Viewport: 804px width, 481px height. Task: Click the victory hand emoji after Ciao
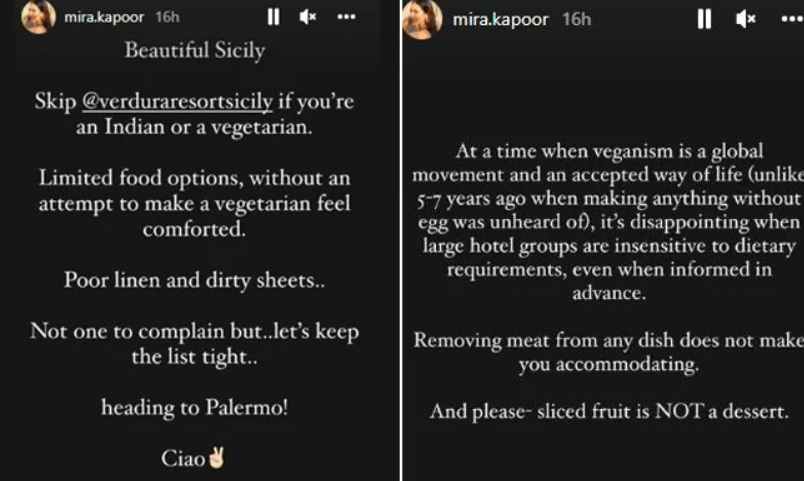click(216, 459)
